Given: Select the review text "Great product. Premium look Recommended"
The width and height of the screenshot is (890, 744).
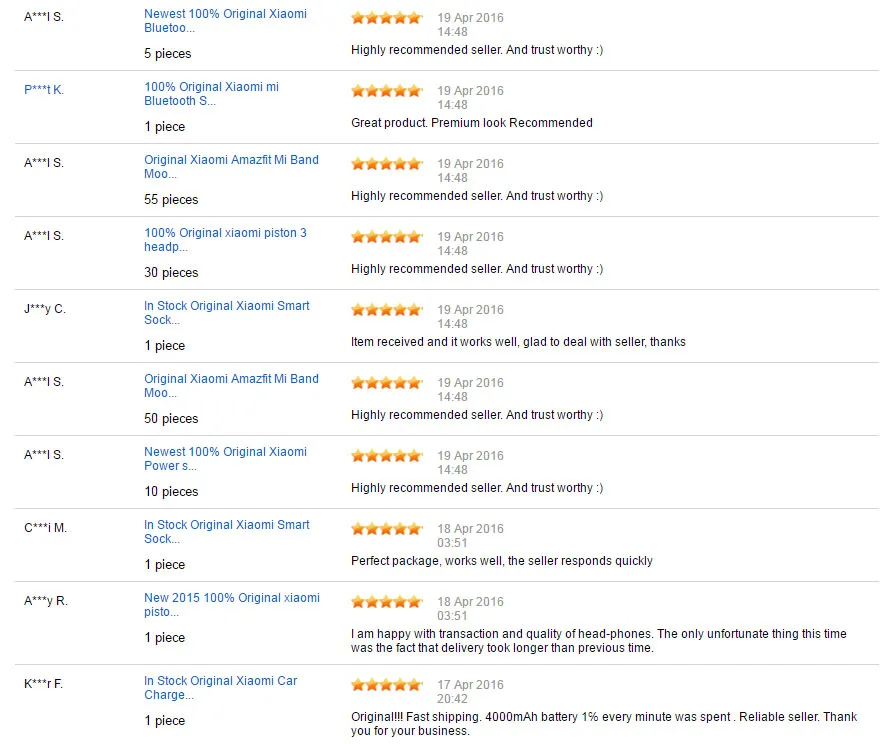Looking at the screenshot, I should coord(472,123).
